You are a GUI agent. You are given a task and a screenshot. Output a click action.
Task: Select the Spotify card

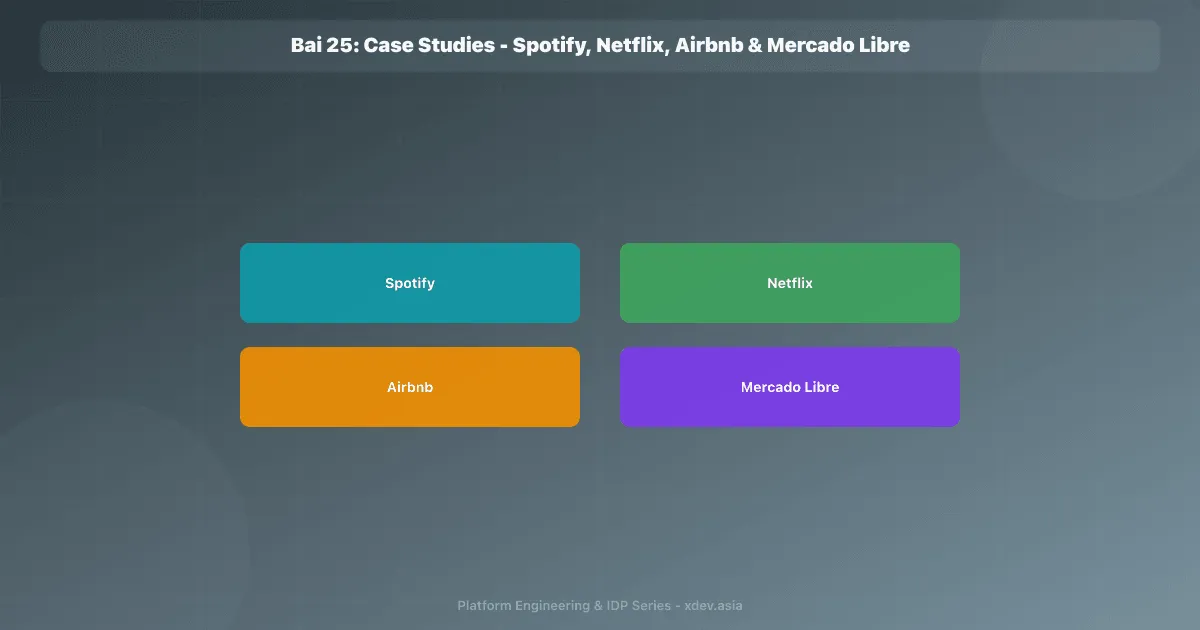click(410, 283)
